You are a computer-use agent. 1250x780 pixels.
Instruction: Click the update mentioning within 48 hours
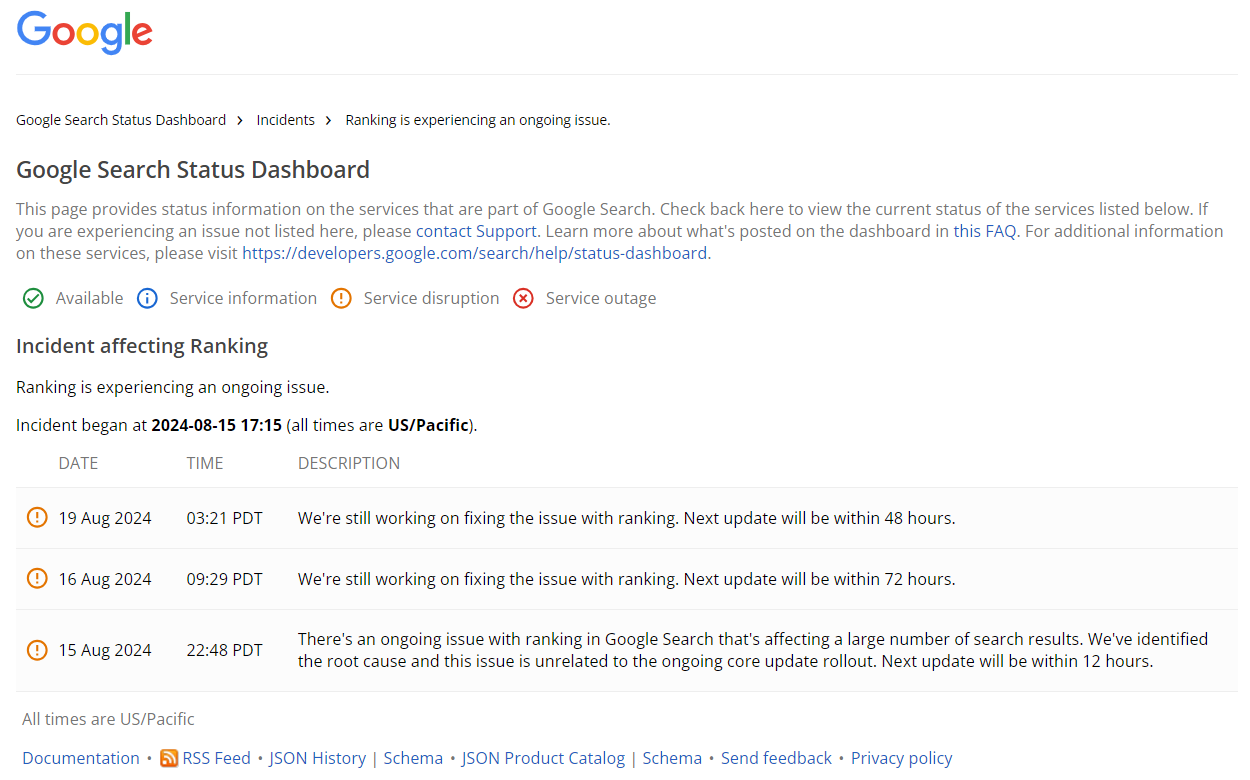pos(626,518)
